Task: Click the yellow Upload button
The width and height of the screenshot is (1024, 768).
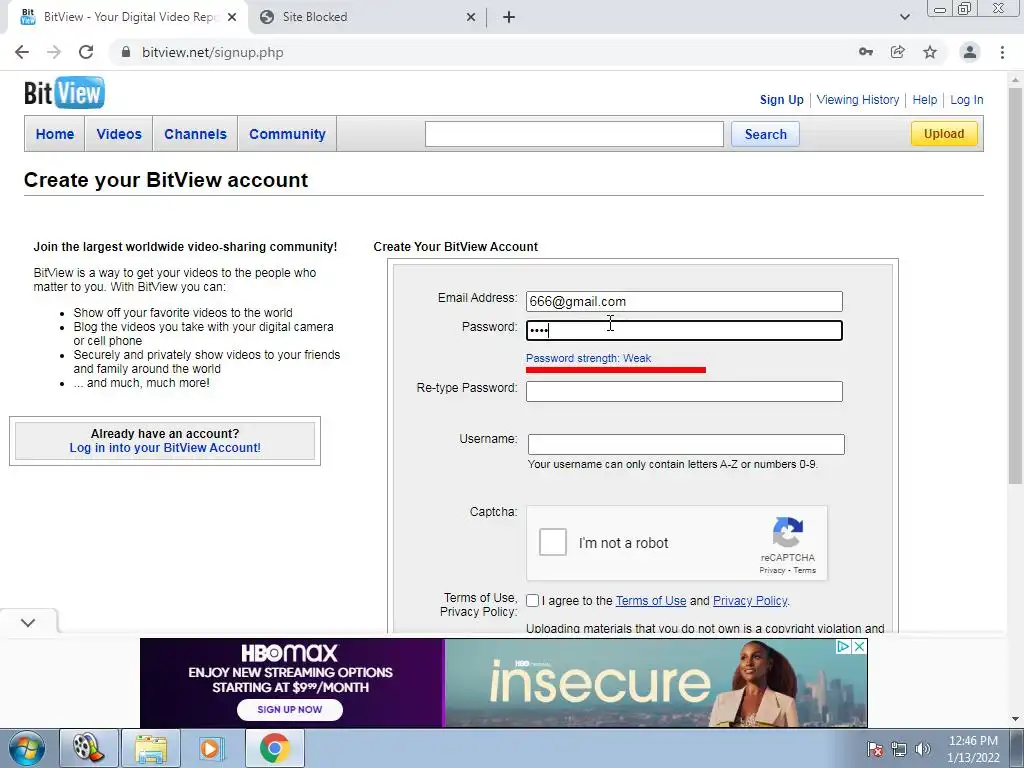Action: (x=944, y=134)
